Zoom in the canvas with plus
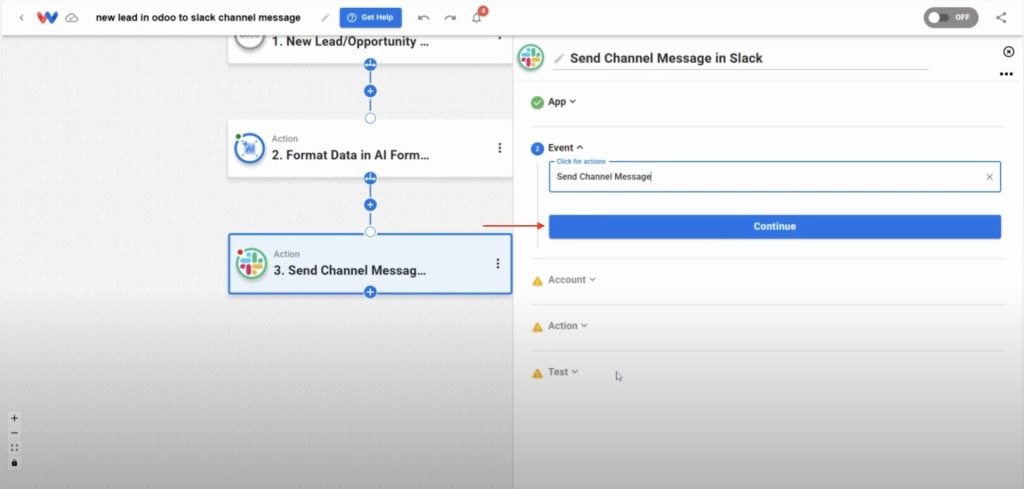The image size is (1024, 489). pyautogui.click(x=14, y=418)
